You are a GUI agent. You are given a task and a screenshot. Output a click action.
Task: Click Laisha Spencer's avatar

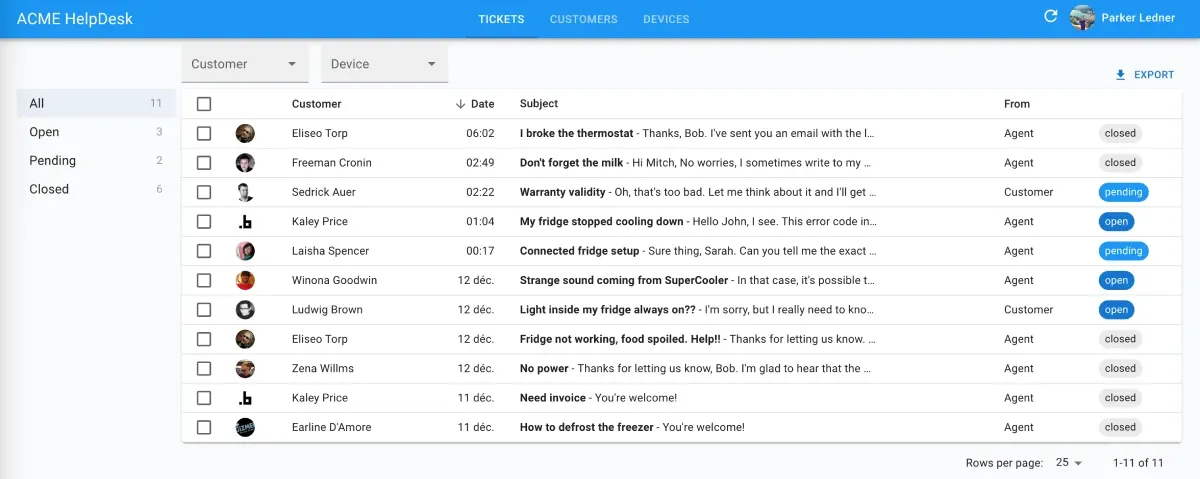245,251
